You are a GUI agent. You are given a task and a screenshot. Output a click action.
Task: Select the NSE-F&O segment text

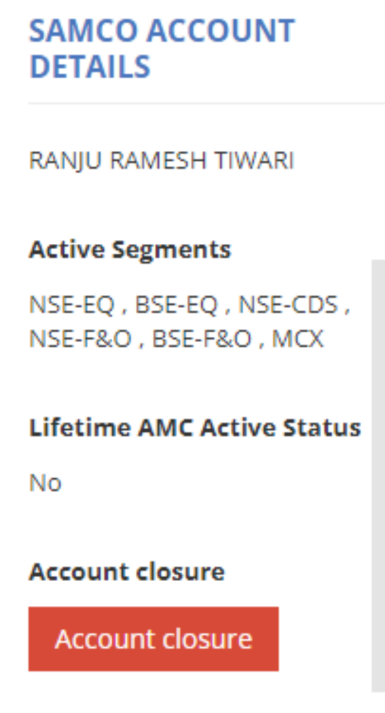[x=80, y=339]
